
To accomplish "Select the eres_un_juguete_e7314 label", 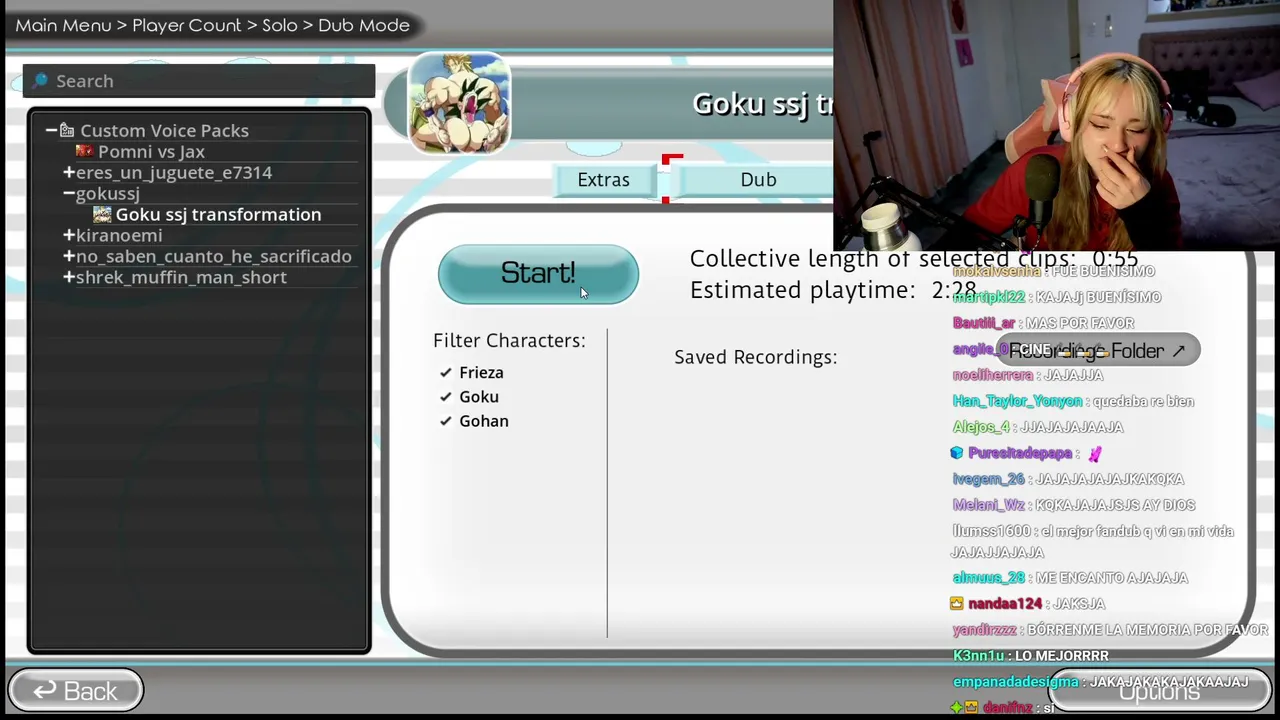I will pyautogui.click(x=174, y=172).
